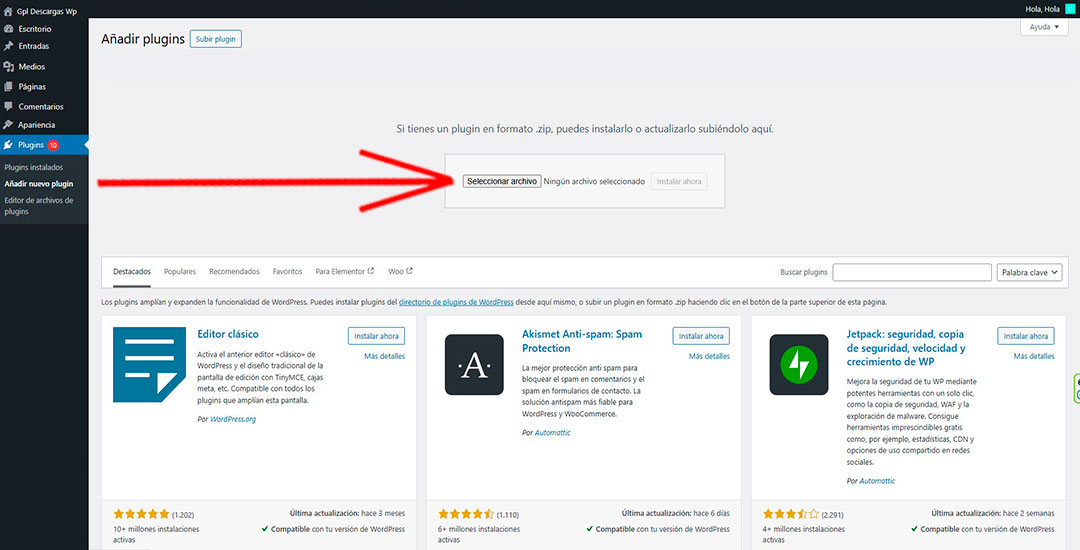Click the Gpl Descargas Wp site name
This screenshot has width=1080, height=550.
tap(47, 12)
